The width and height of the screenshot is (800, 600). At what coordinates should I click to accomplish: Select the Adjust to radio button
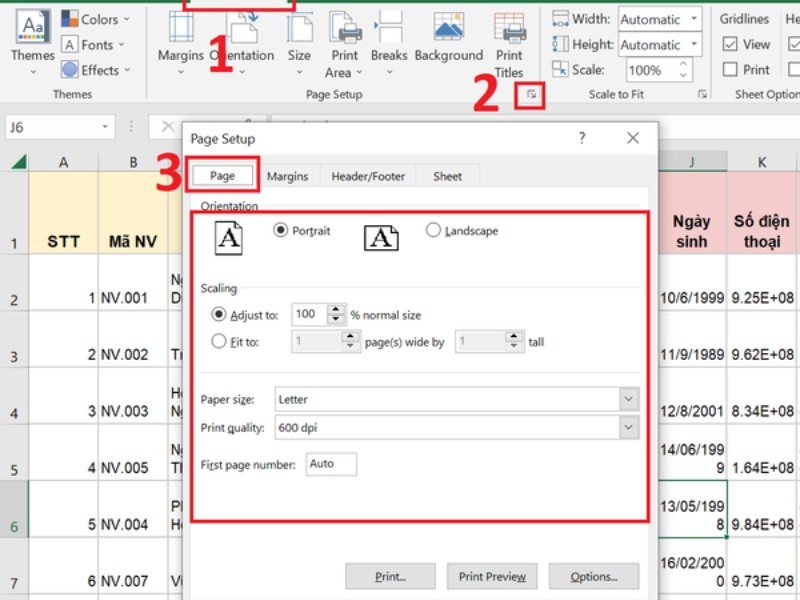click(218, 314)
